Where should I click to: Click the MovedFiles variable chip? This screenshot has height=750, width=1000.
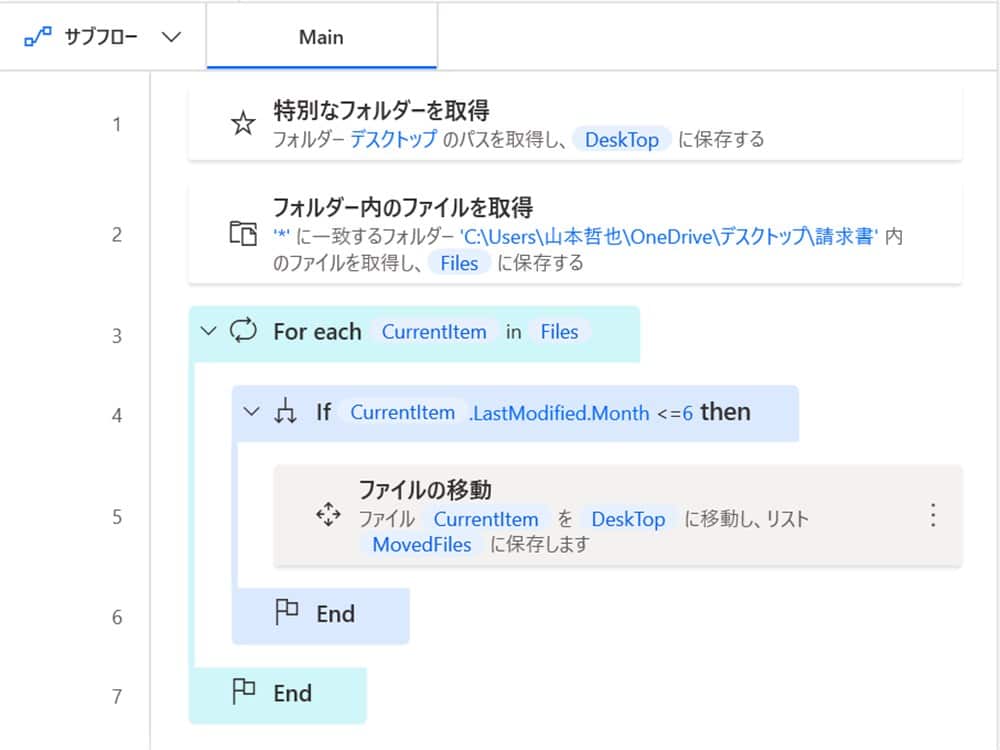[420, 545]
